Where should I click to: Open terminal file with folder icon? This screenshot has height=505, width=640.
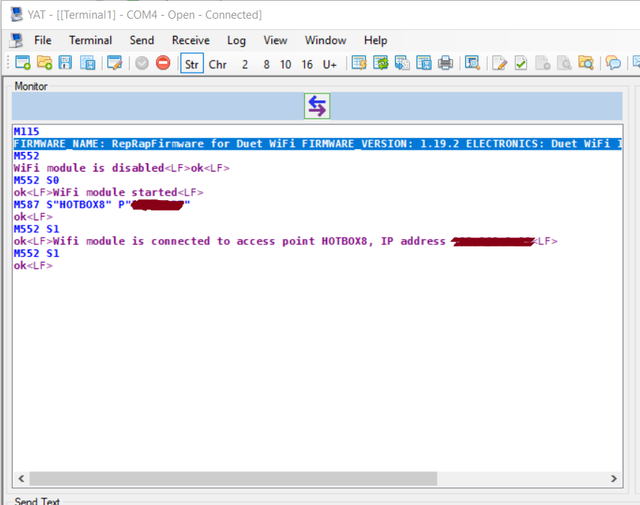click(x=44, y=63)
